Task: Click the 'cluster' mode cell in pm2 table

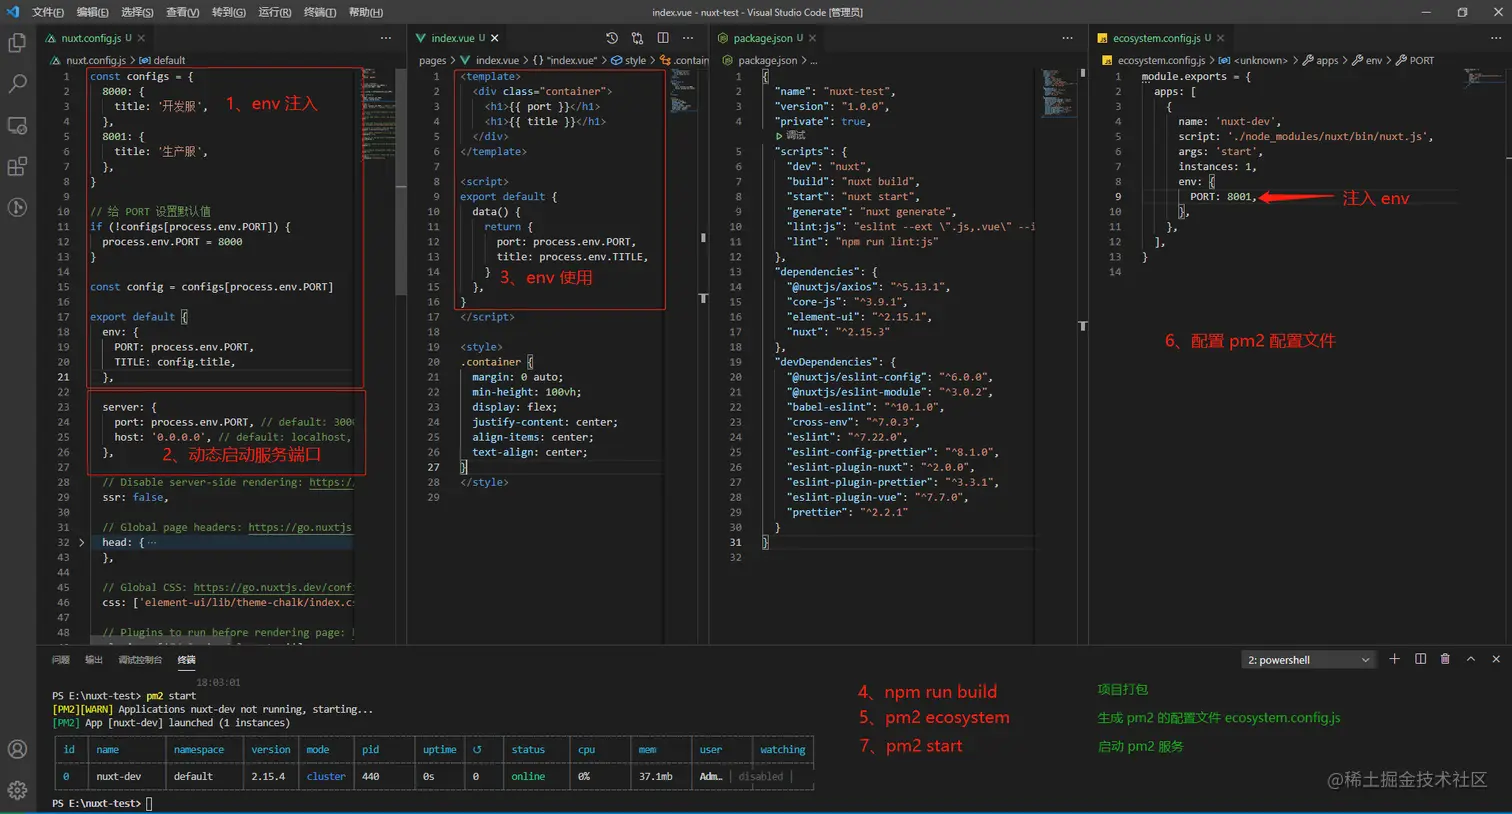Action: click(x=326, y=776)
